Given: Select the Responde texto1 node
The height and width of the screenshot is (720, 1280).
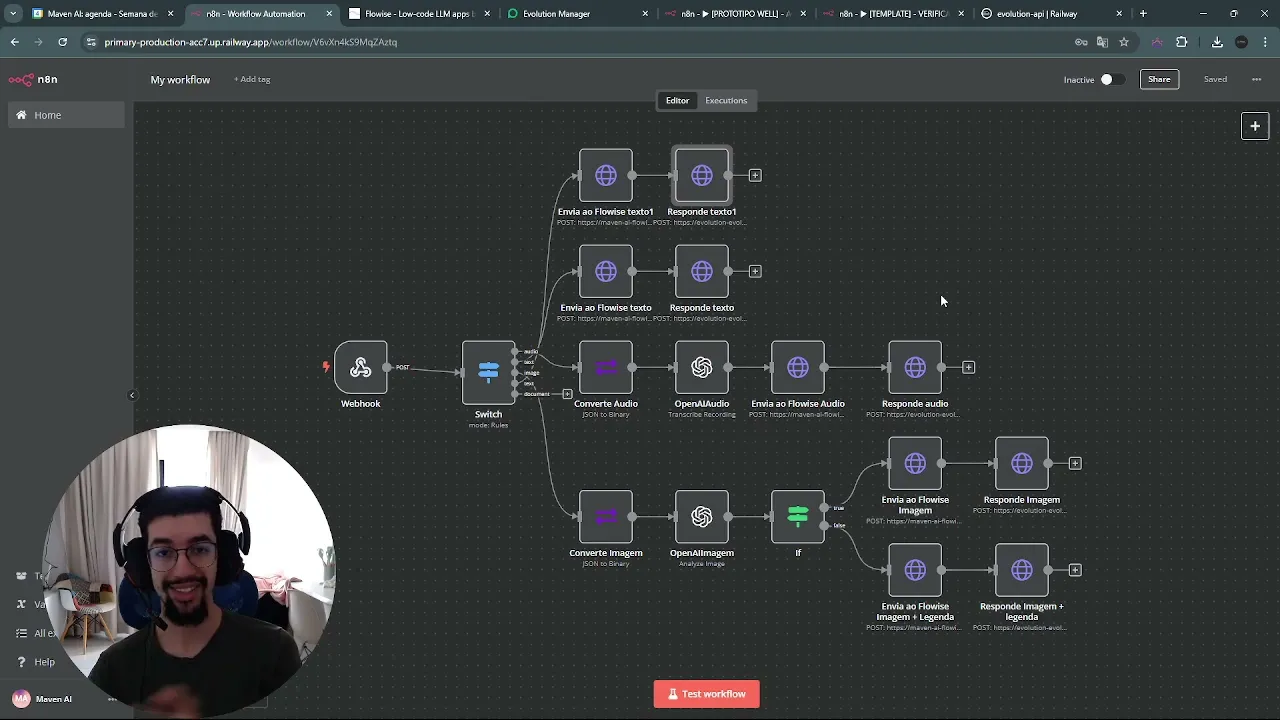Looking at the screenshot, I should pyautogui.click(x=702, y=175).
